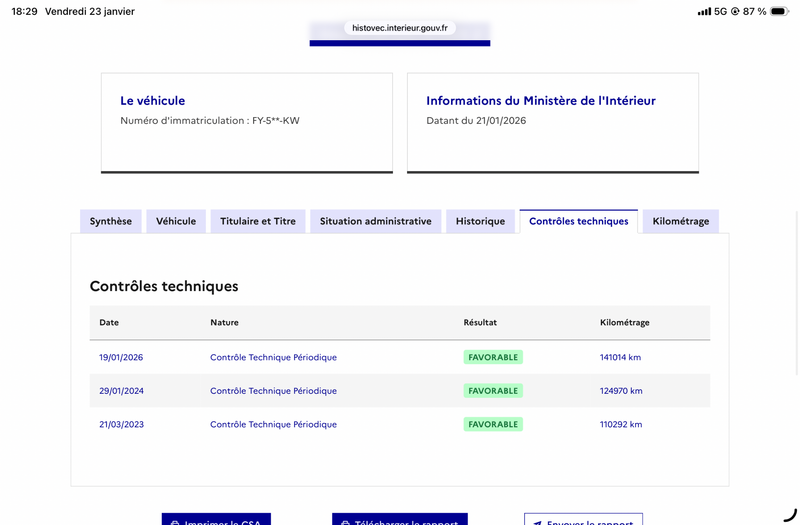Click the 141014 km mileage value

click(620, 357)
